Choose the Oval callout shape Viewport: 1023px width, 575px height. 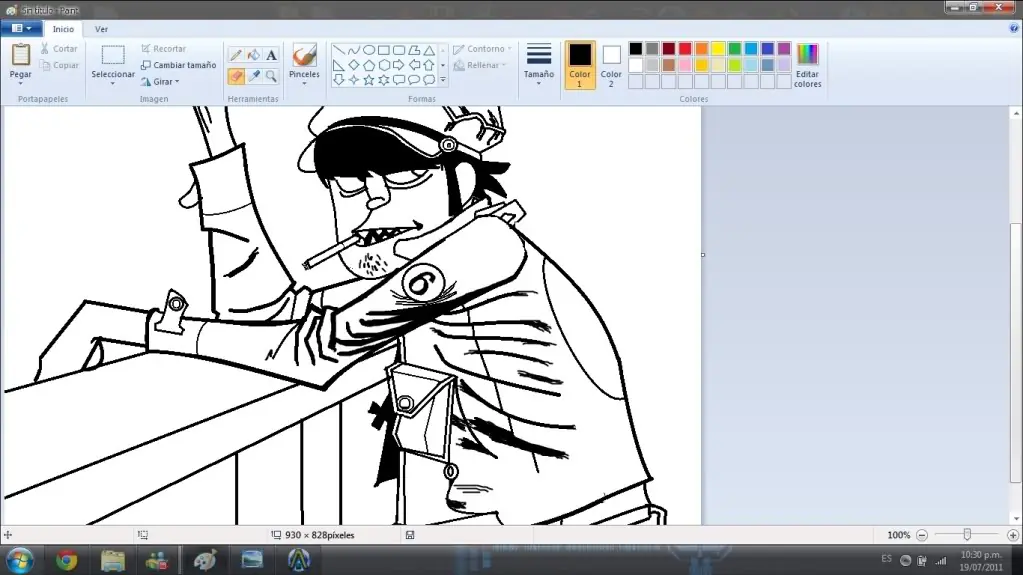[414, 80]
